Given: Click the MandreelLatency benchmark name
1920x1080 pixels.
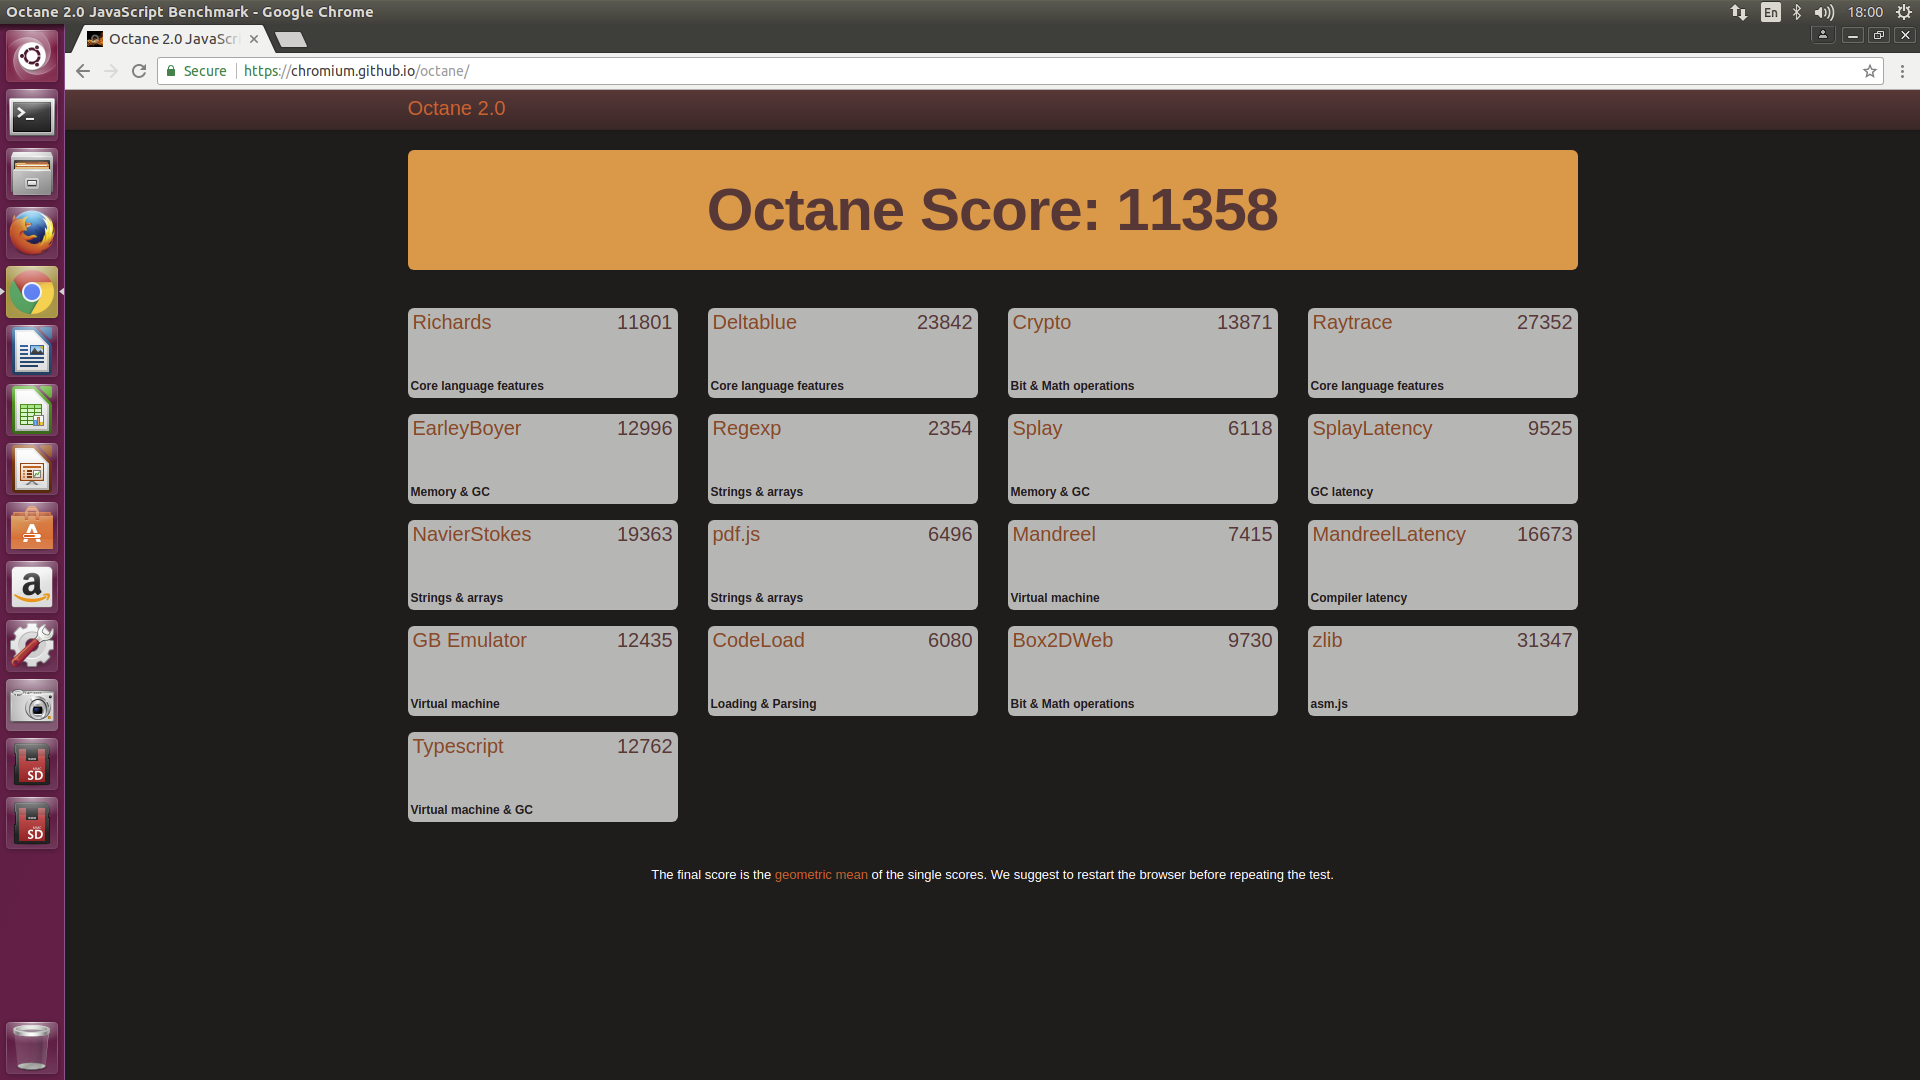Looking at the screenshot, I should [1389, 534].
